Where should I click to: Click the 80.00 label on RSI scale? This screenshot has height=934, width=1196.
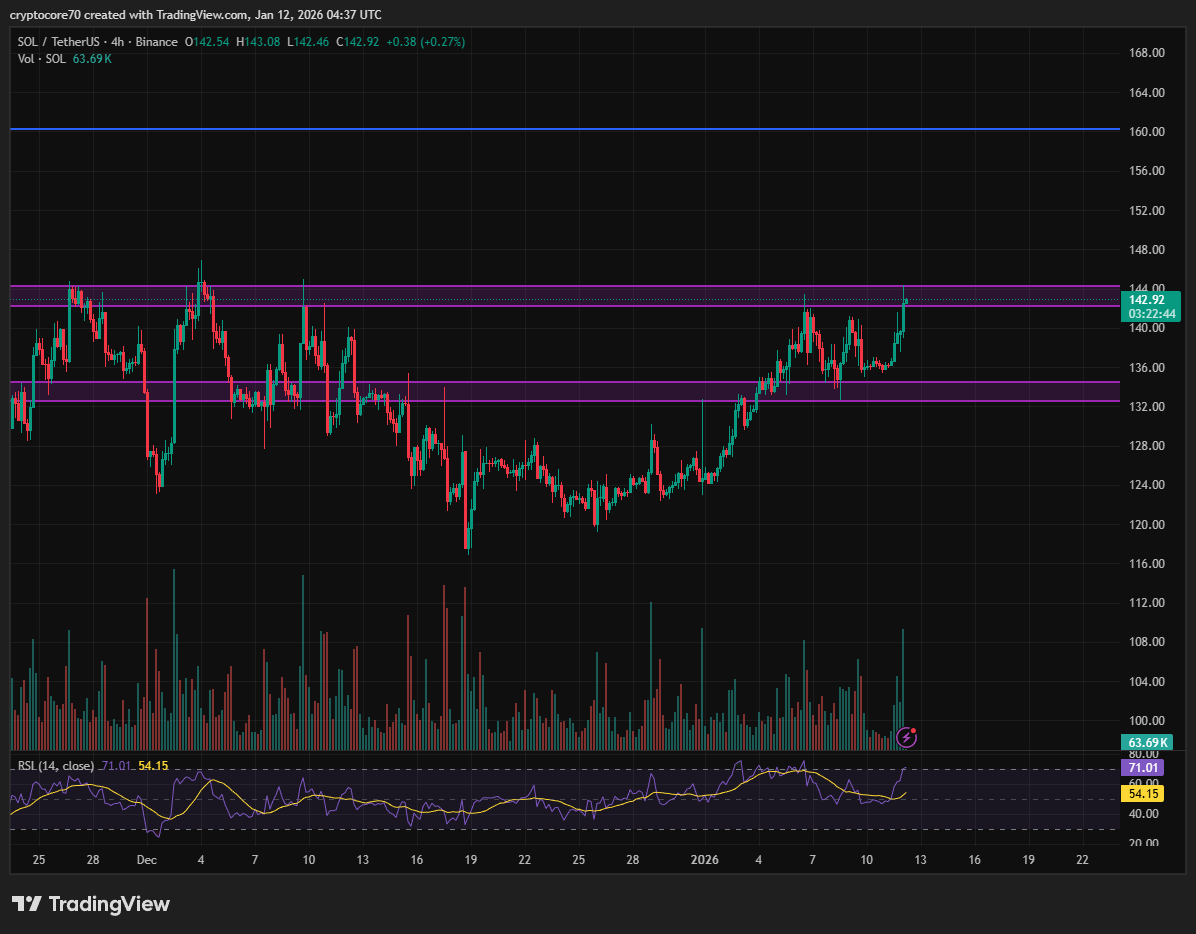click(1143, 755)
